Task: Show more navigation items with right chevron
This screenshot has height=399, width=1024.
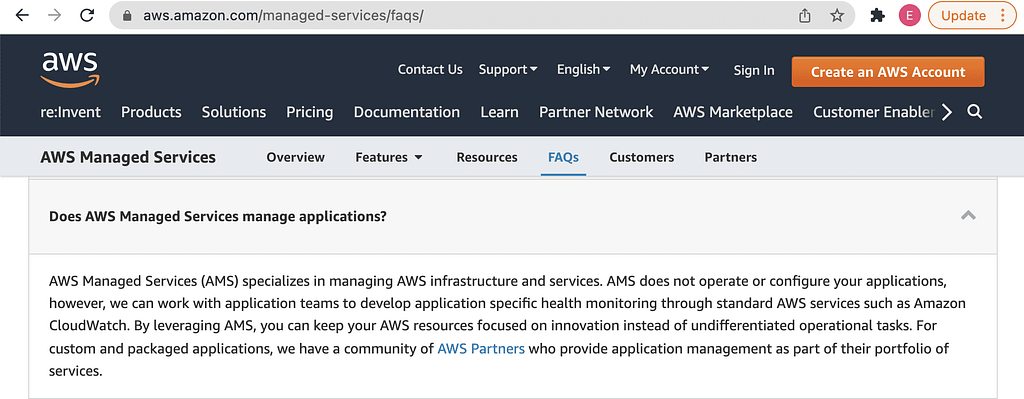Action: point(947,112)
